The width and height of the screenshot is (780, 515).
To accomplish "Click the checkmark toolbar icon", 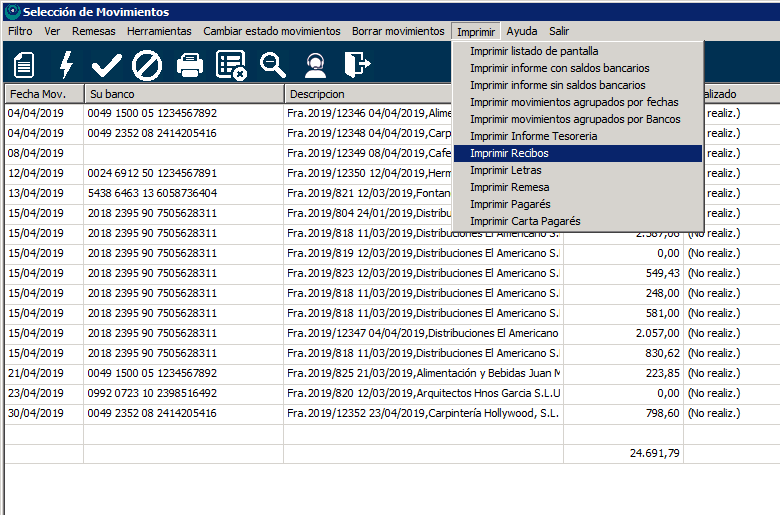I will (106, 65).
